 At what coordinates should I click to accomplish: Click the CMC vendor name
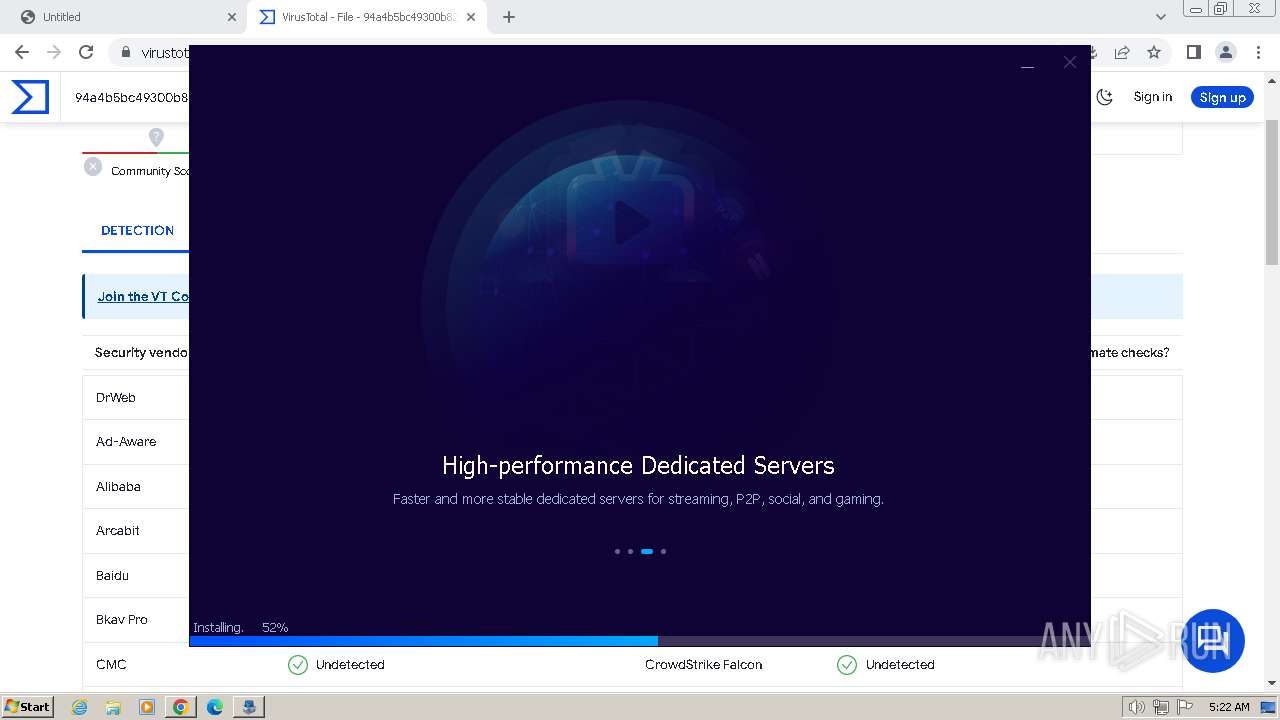point(111,664)
